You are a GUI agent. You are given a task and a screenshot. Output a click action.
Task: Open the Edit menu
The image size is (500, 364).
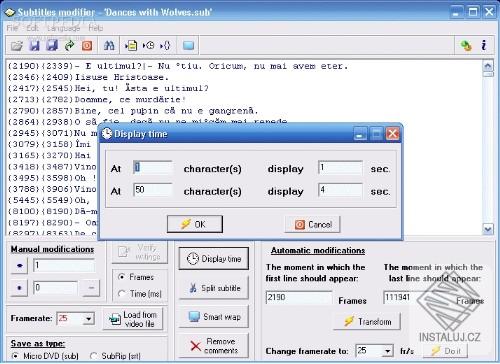tap(32, 28)
